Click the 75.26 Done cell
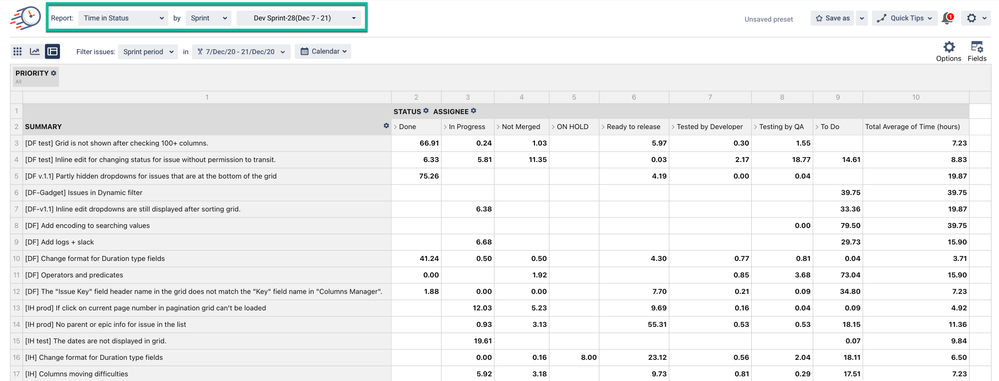The image size is (999, 381). click(416, 176)
